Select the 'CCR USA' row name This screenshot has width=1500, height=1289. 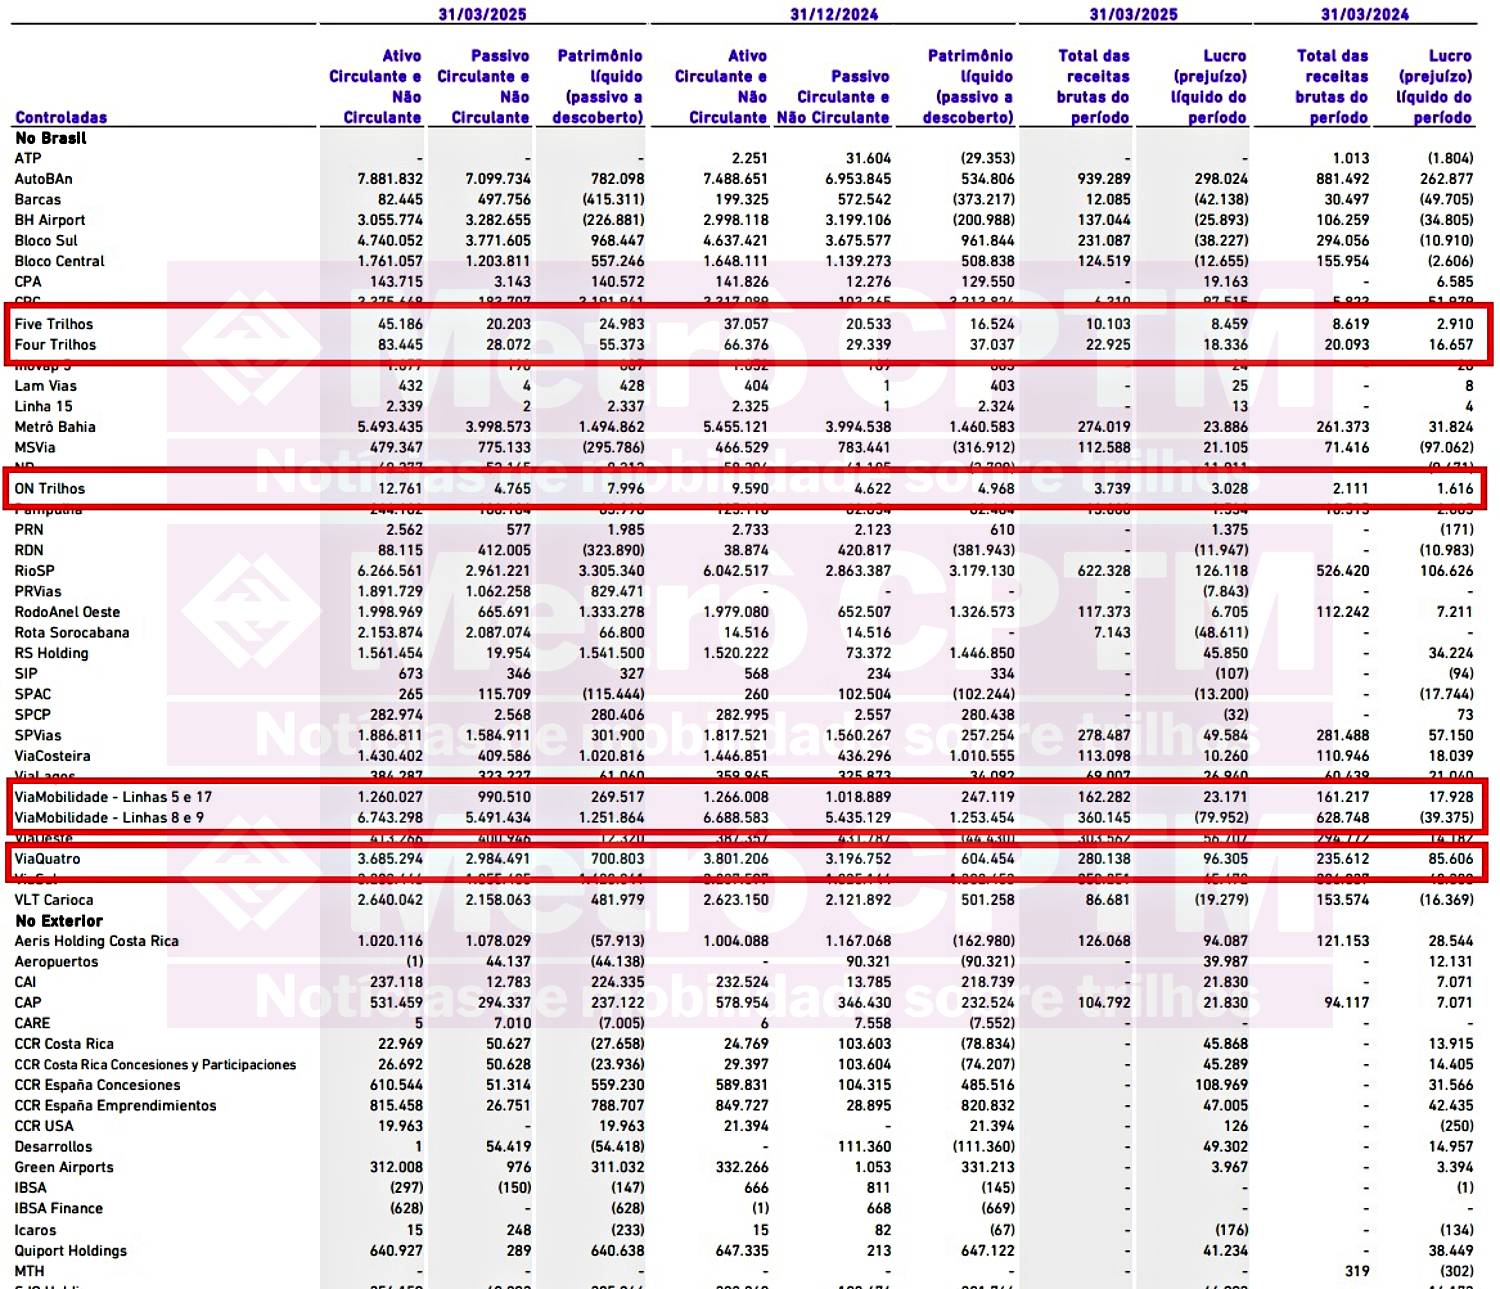tap(44, 1125)
